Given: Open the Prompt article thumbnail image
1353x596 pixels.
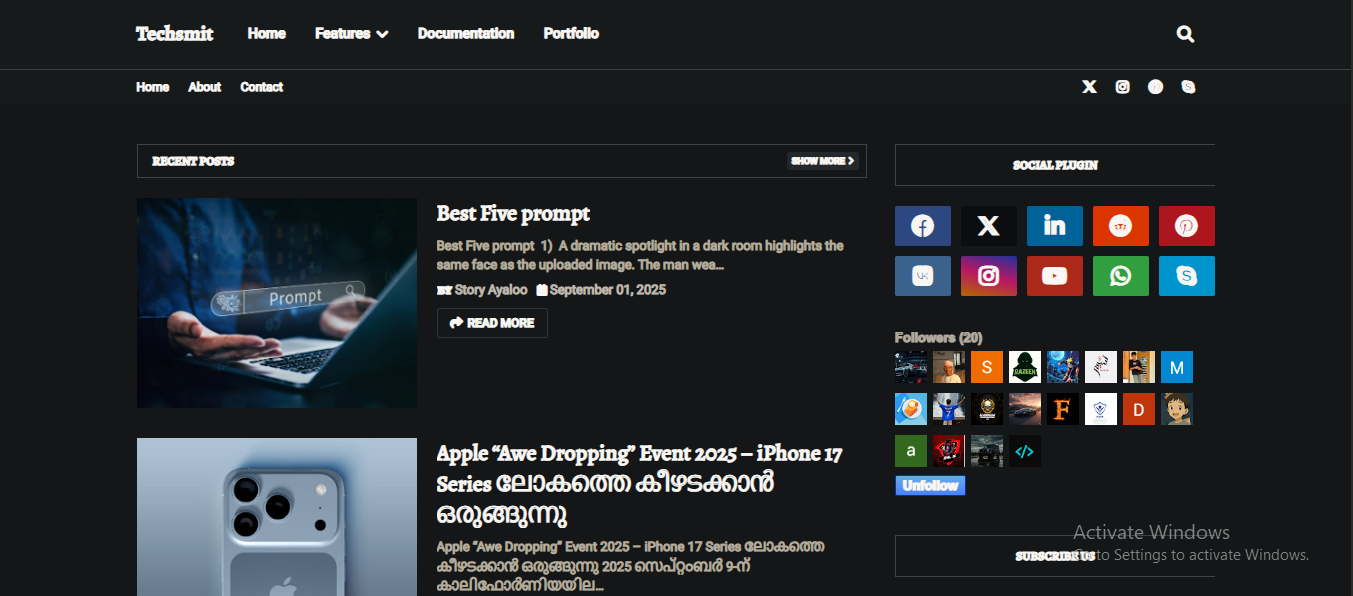Looking at the screenshot, I should (277, 302).
